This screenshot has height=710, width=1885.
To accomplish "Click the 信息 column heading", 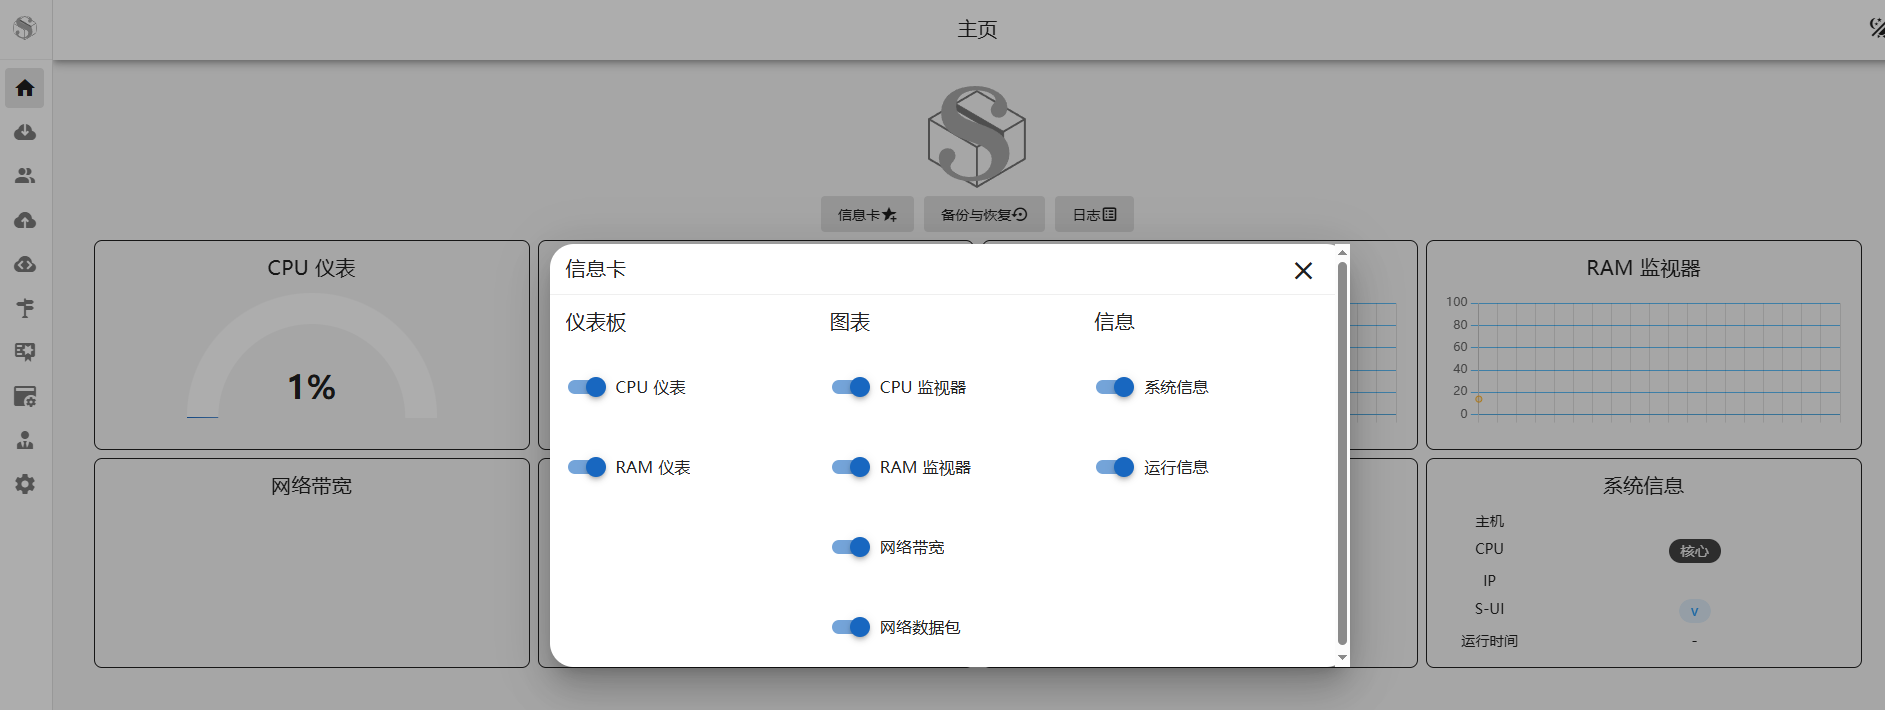I will 1114,322.
